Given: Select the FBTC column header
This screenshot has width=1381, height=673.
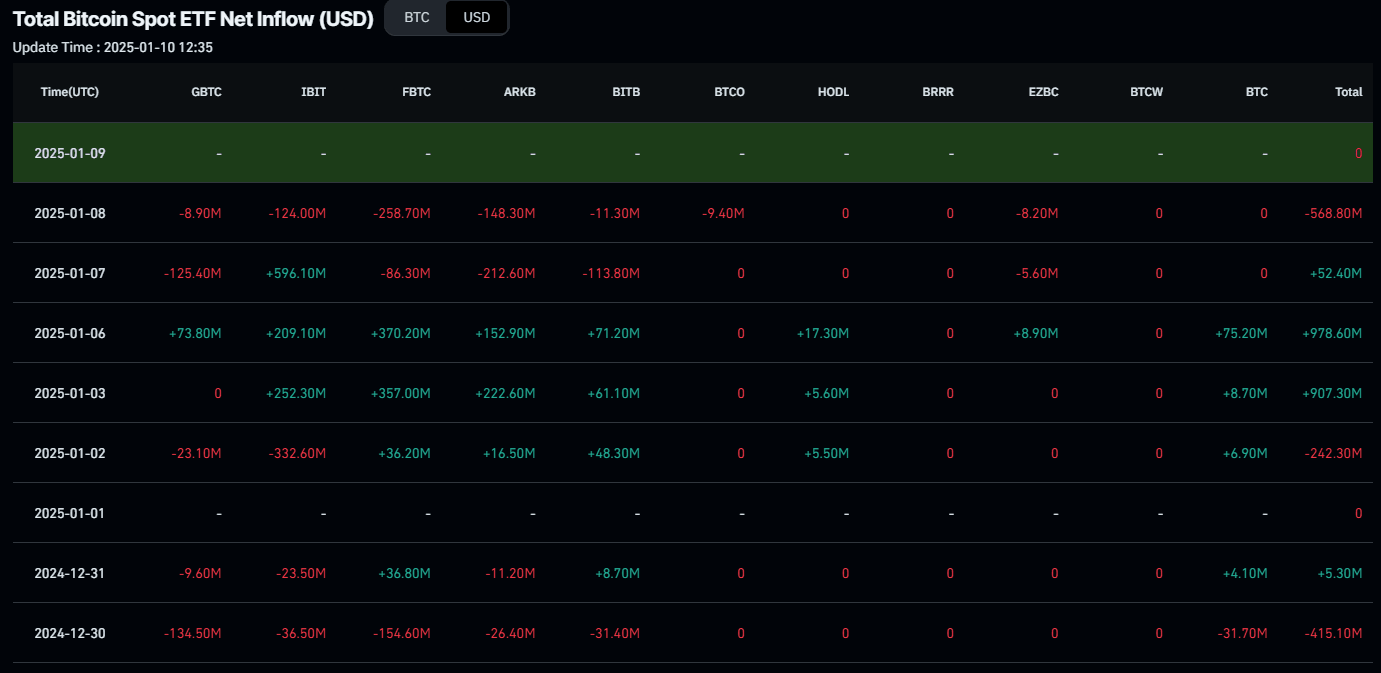Looking at the screenshot, I should [x=415, y=92].
